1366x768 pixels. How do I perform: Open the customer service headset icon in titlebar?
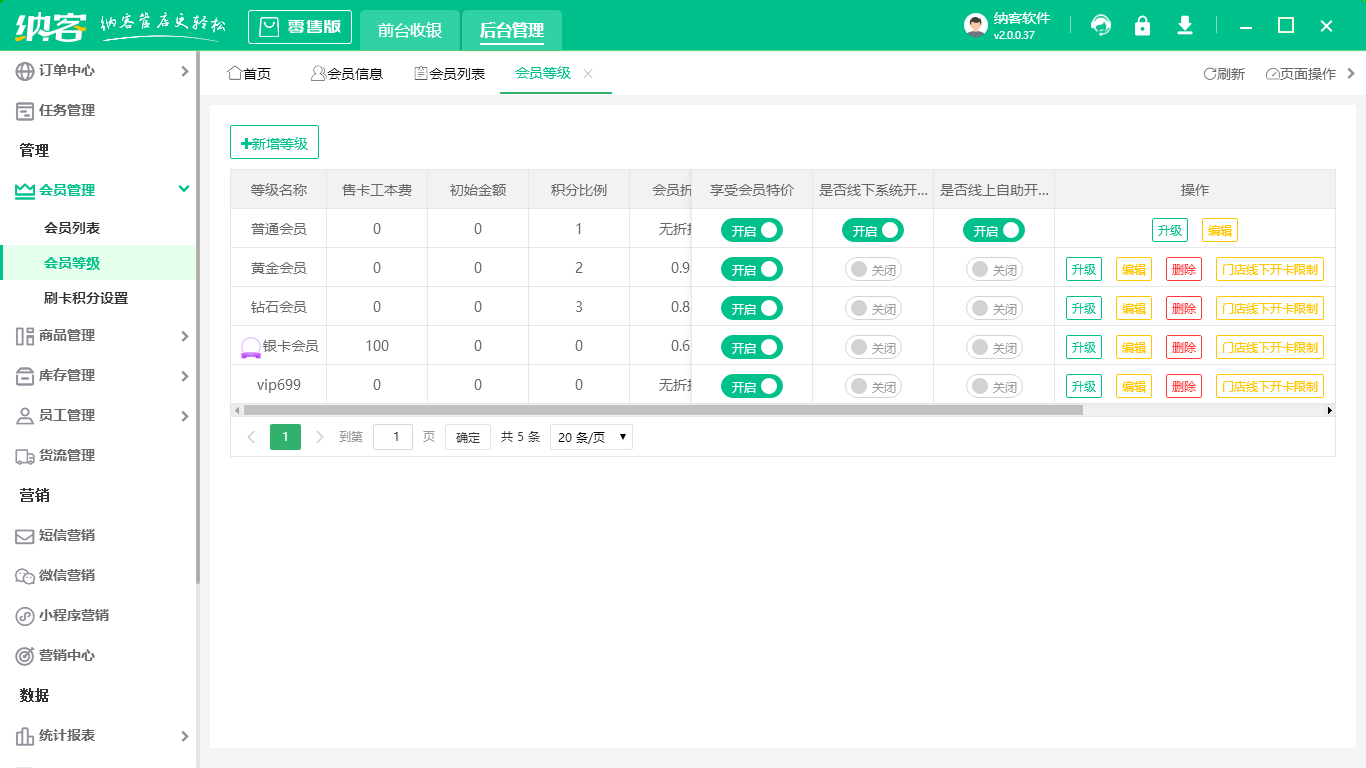tap(1100, 25)
